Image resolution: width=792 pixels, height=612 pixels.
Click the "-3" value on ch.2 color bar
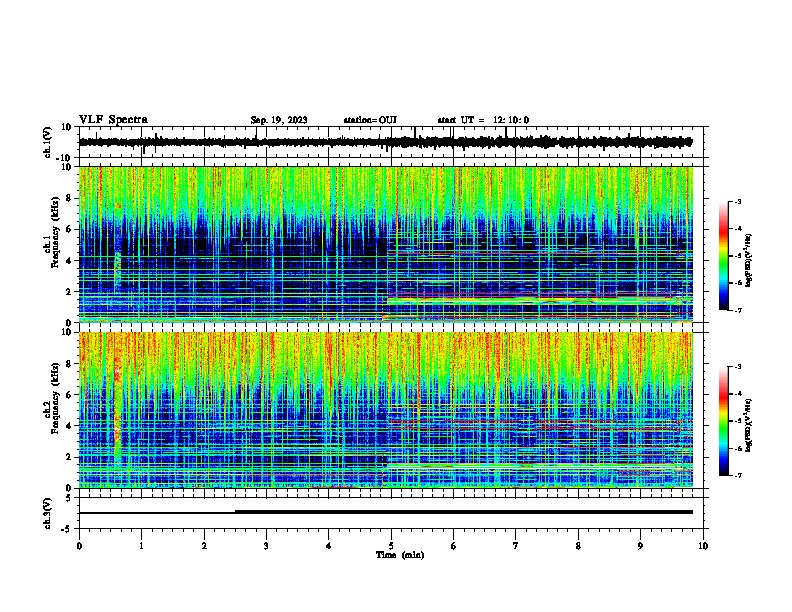(737, 367)
